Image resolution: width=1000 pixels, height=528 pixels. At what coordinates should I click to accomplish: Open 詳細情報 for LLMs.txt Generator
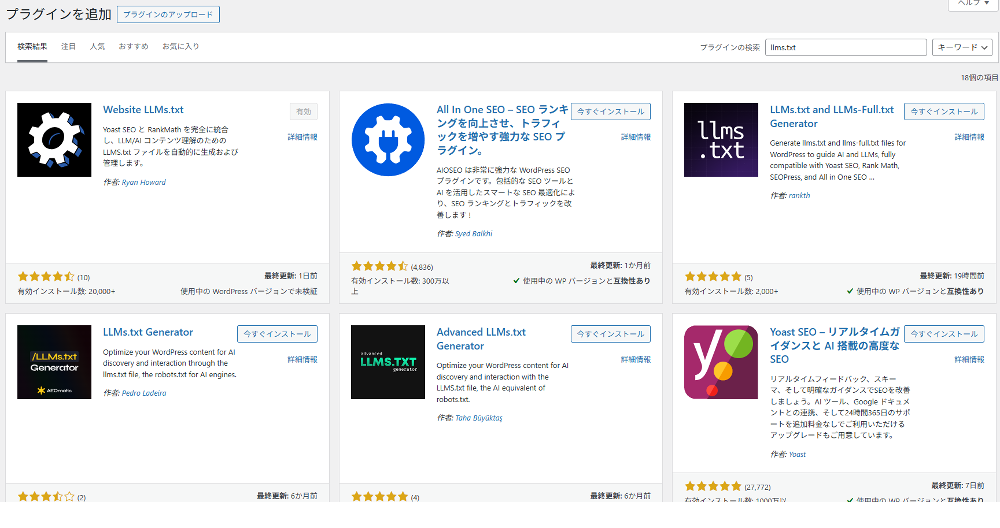pyautogui.click(x=302, y=360)
